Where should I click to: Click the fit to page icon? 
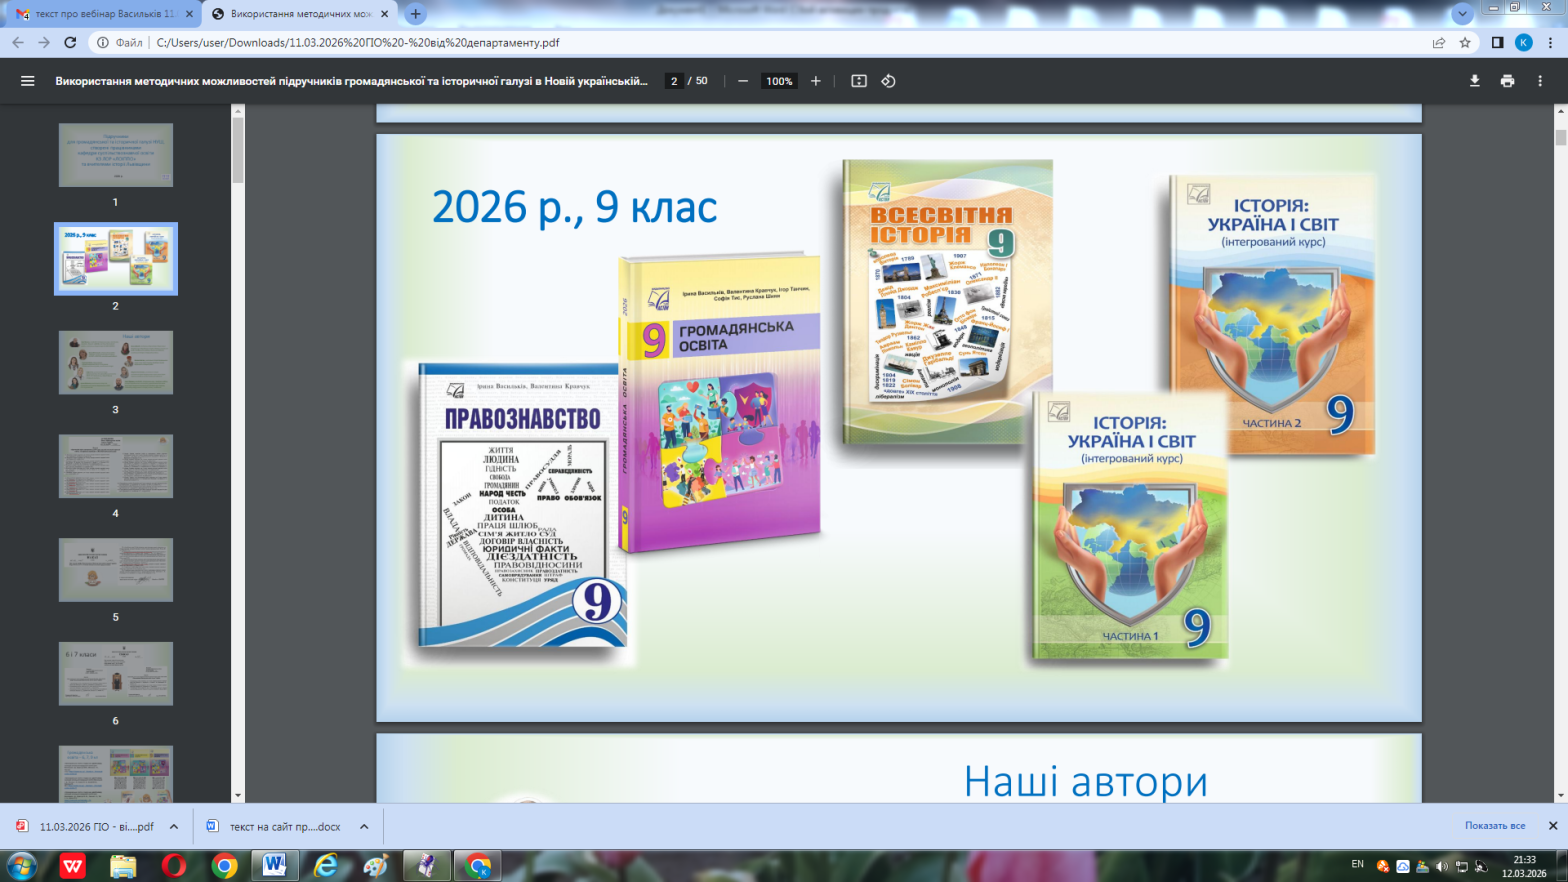click(859, 81)
